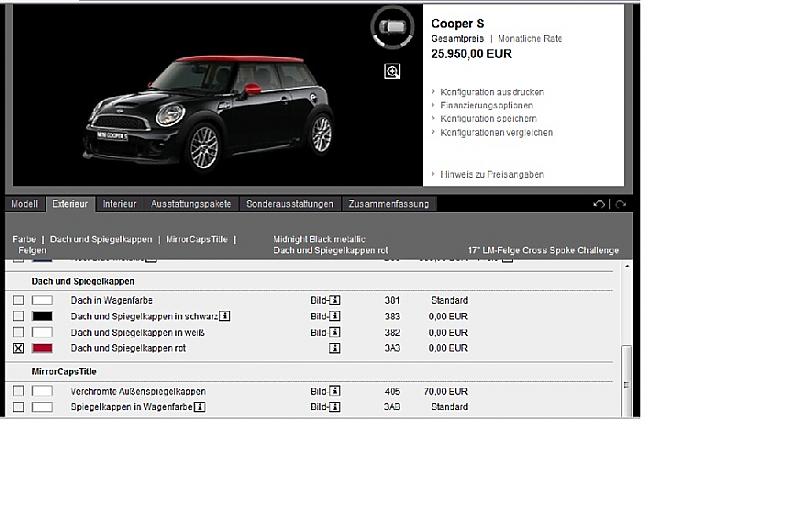Click the circular car view rotation icon
The height and width of the screenshot is (524, 800).
click(391, 27)
